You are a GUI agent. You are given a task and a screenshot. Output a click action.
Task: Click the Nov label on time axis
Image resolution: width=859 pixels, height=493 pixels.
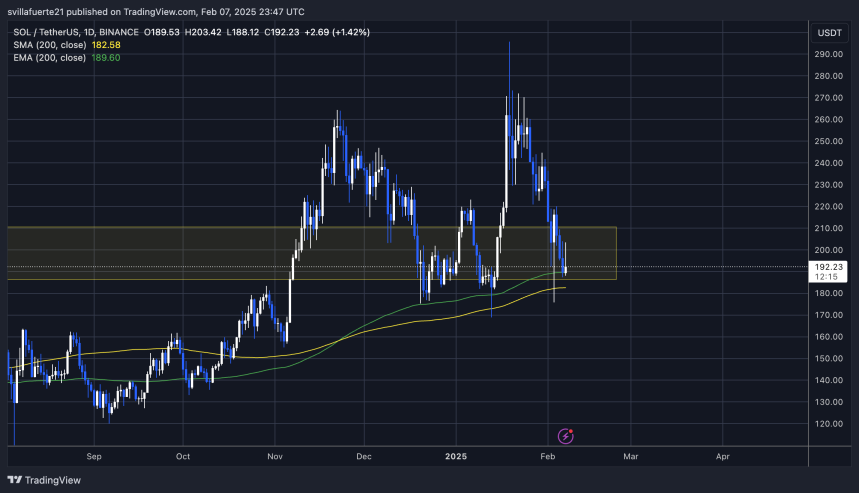tap(275, 456)
